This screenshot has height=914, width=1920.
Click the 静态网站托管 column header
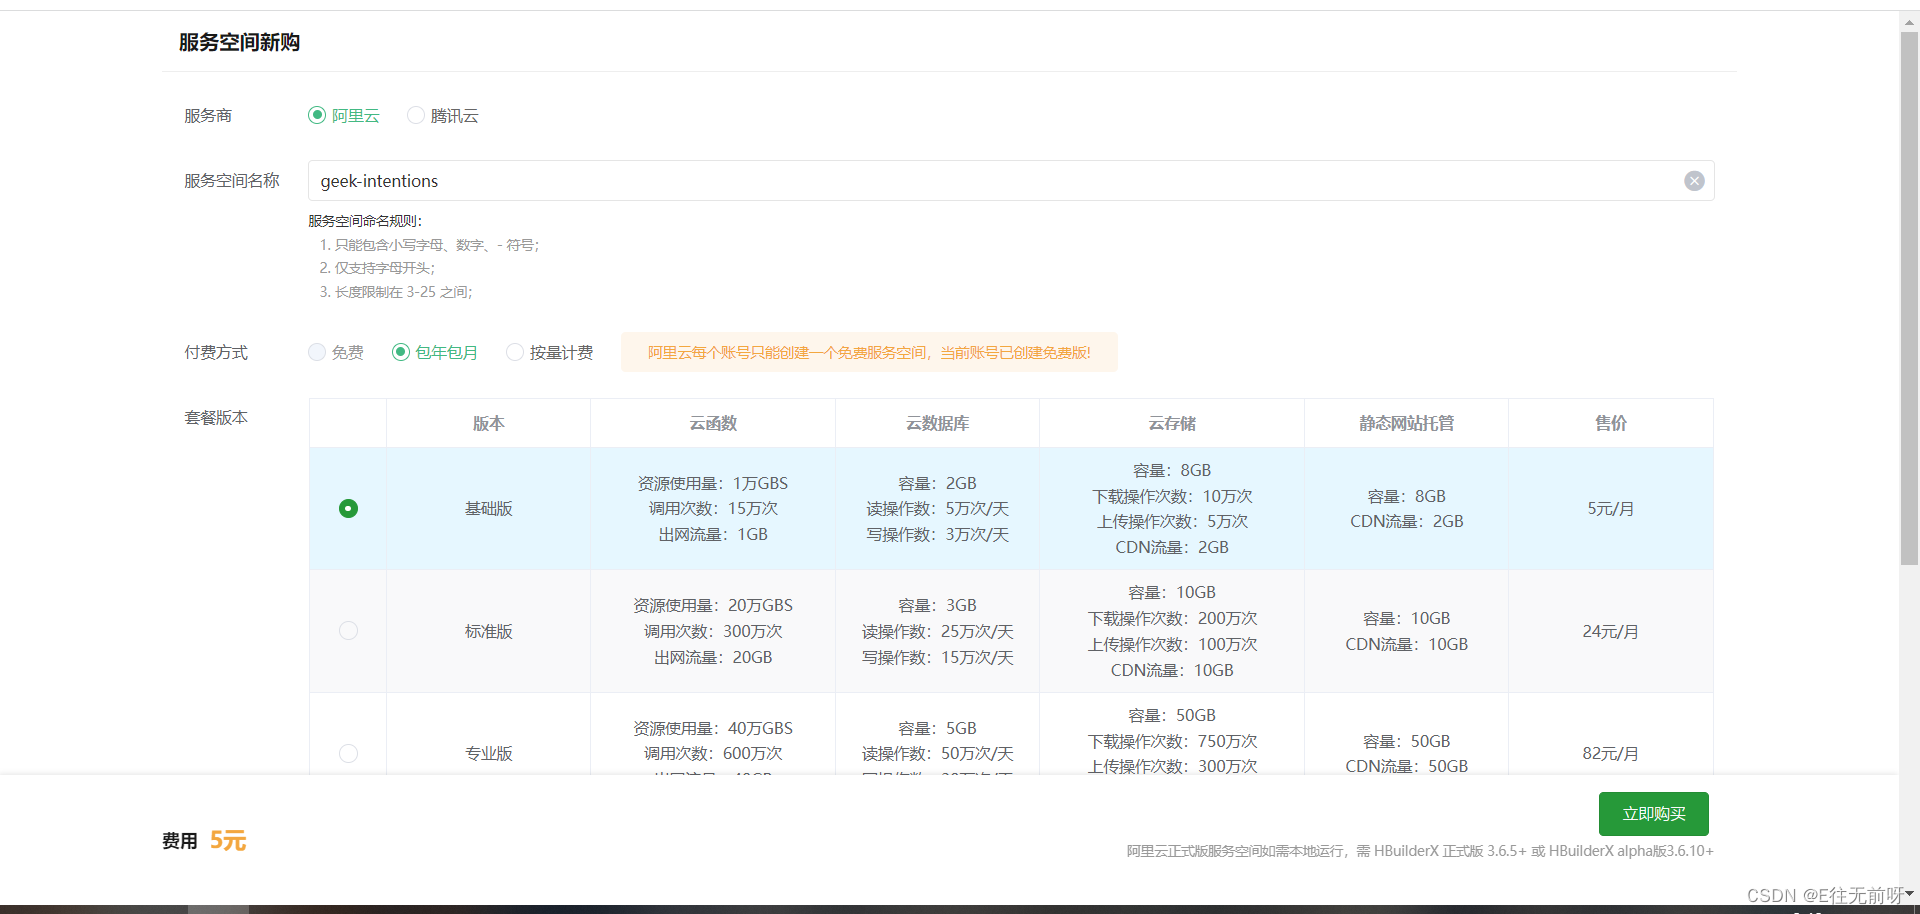coord(1407,423)
